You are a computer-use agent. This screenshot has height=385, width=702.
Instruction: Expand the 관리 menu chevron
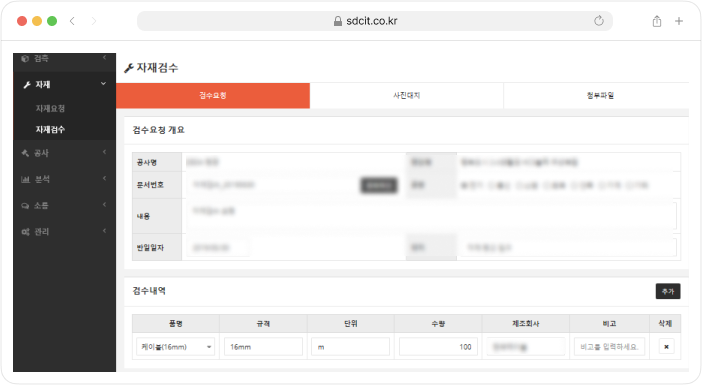click(104, 231)
